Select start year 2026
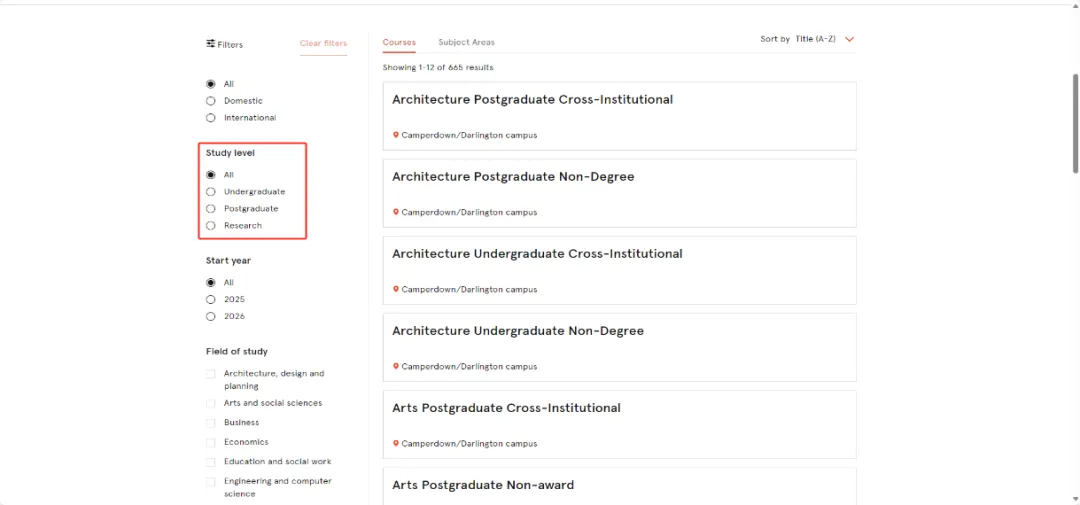Image resolution: width=1080 pixels, height=505 pixels. pyautogui.click(x=211, y=316)
